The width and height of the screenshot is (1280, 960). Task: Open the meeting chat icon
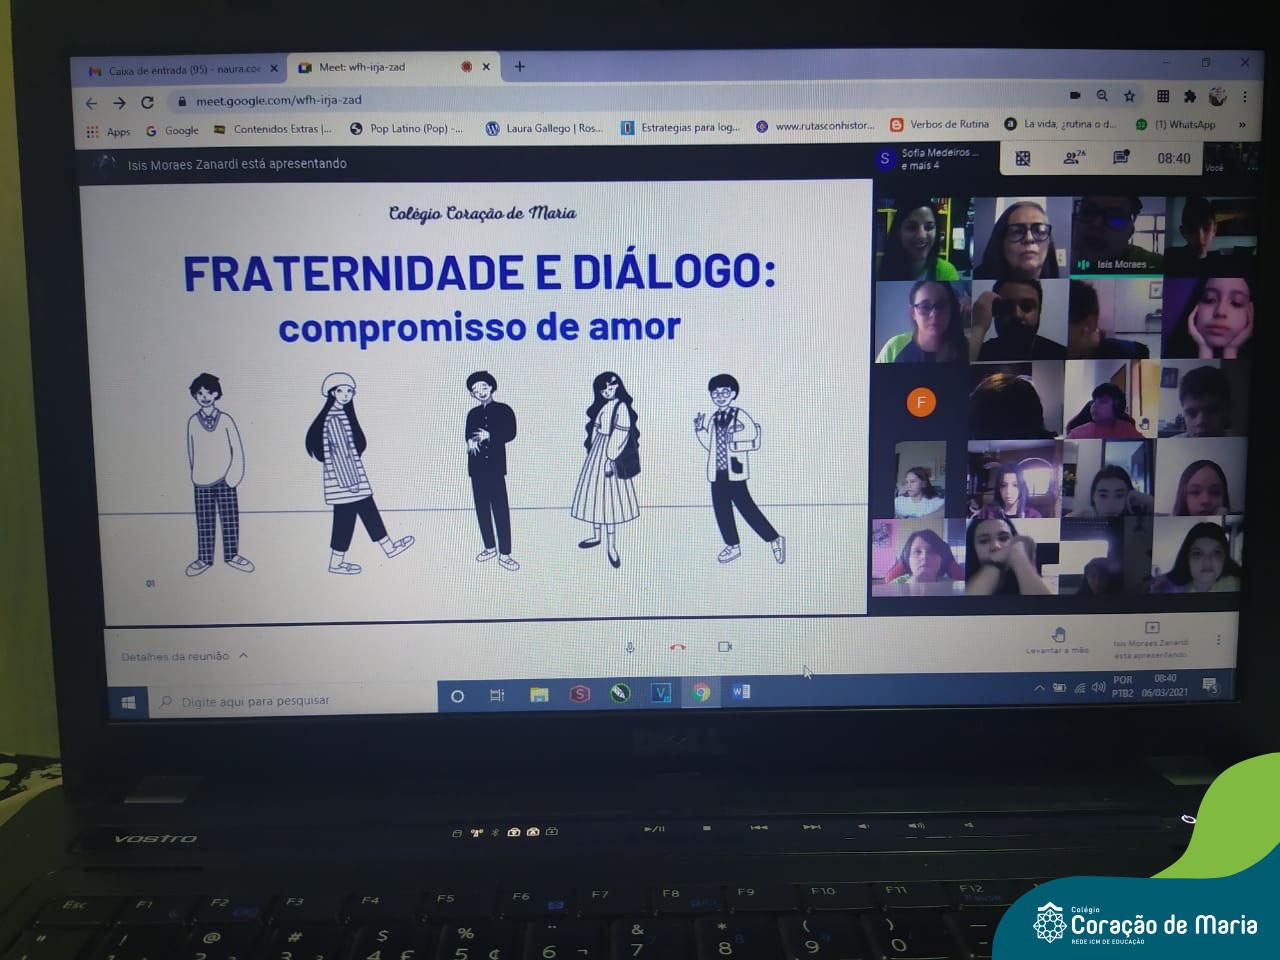[1121, 158]
